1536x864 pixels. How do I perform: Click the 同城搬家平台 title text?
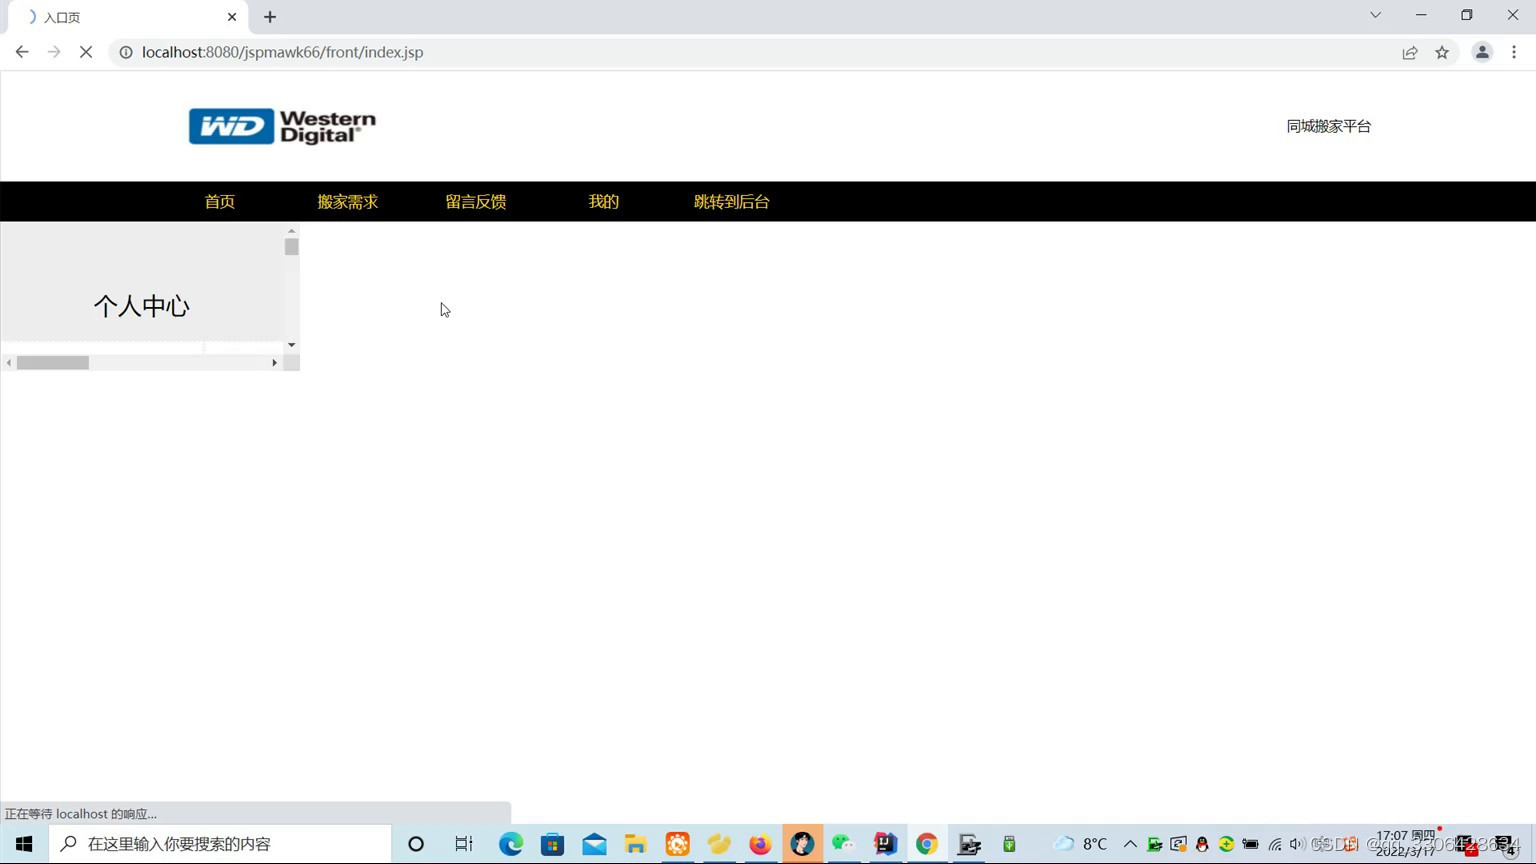coord(1328,126)
